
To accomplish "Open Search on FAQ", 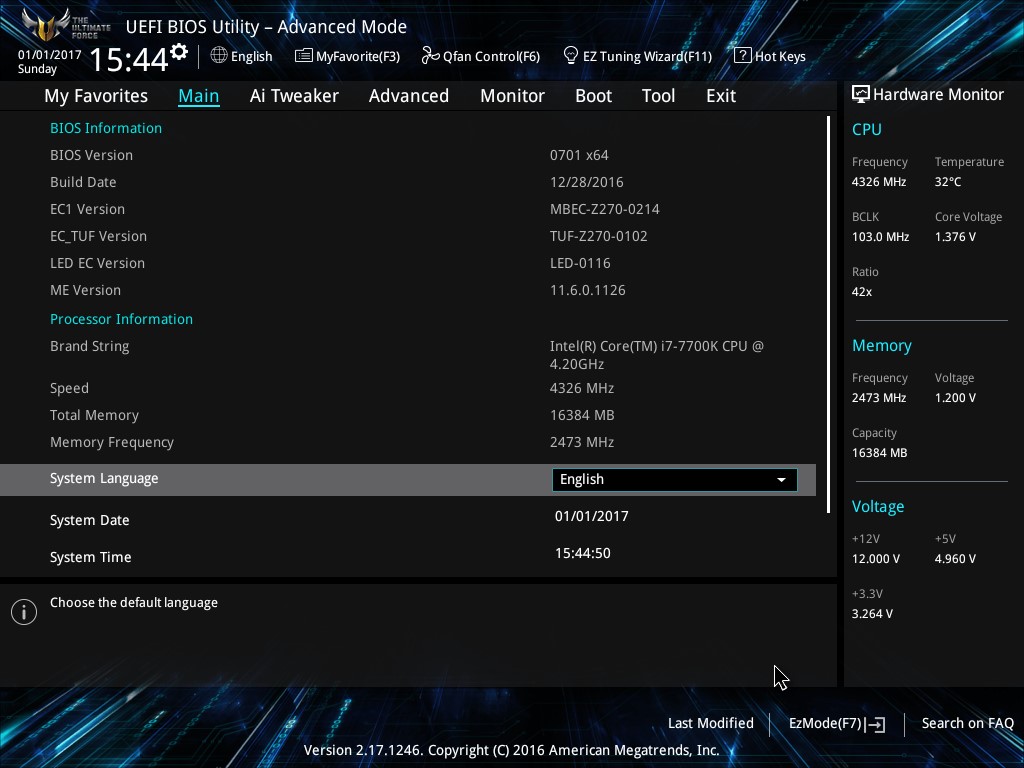I will [967, 723].
